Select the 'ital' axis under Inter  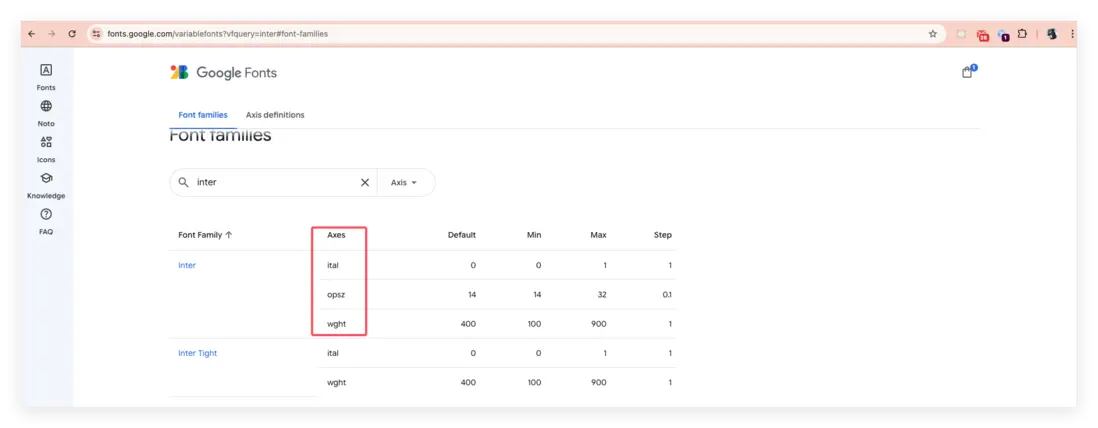click(x=333, y=265)
